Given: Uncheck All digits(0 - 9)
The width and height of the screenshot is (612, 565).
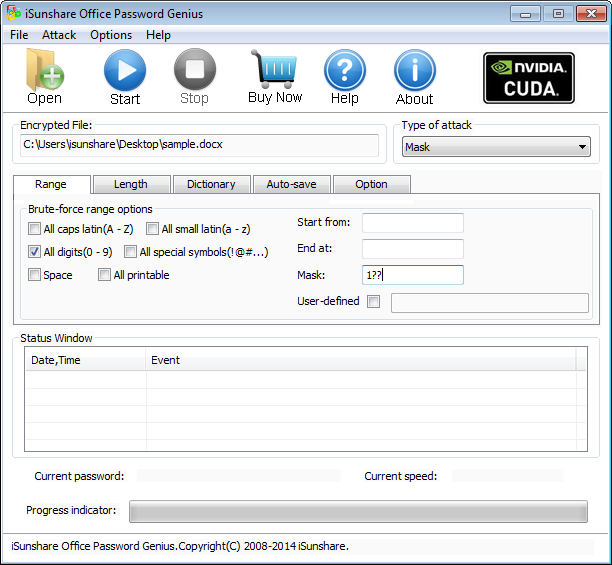Looking at the screenshot, I should pyautogui.click(x=34, y=252).
